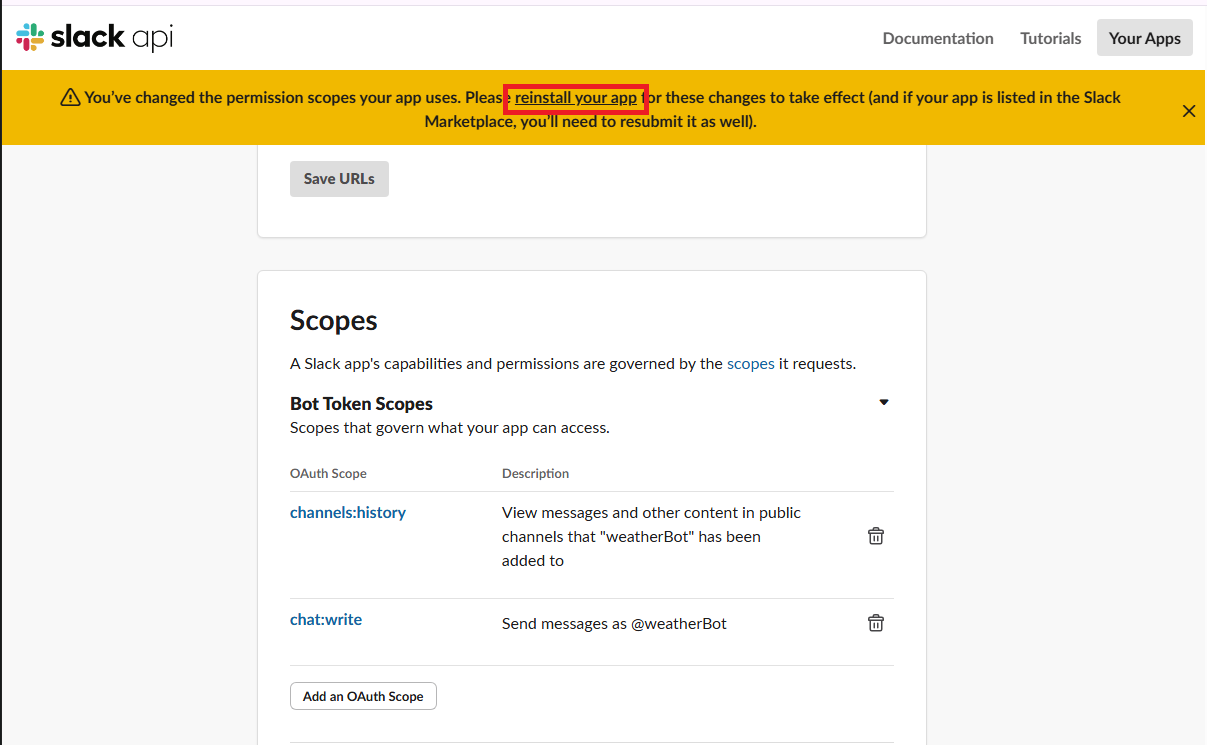Image resolution: width=1207 pixels, height=745 pixels.
Task: Click the warning triangle icon in banner
Action: [70, 98]
